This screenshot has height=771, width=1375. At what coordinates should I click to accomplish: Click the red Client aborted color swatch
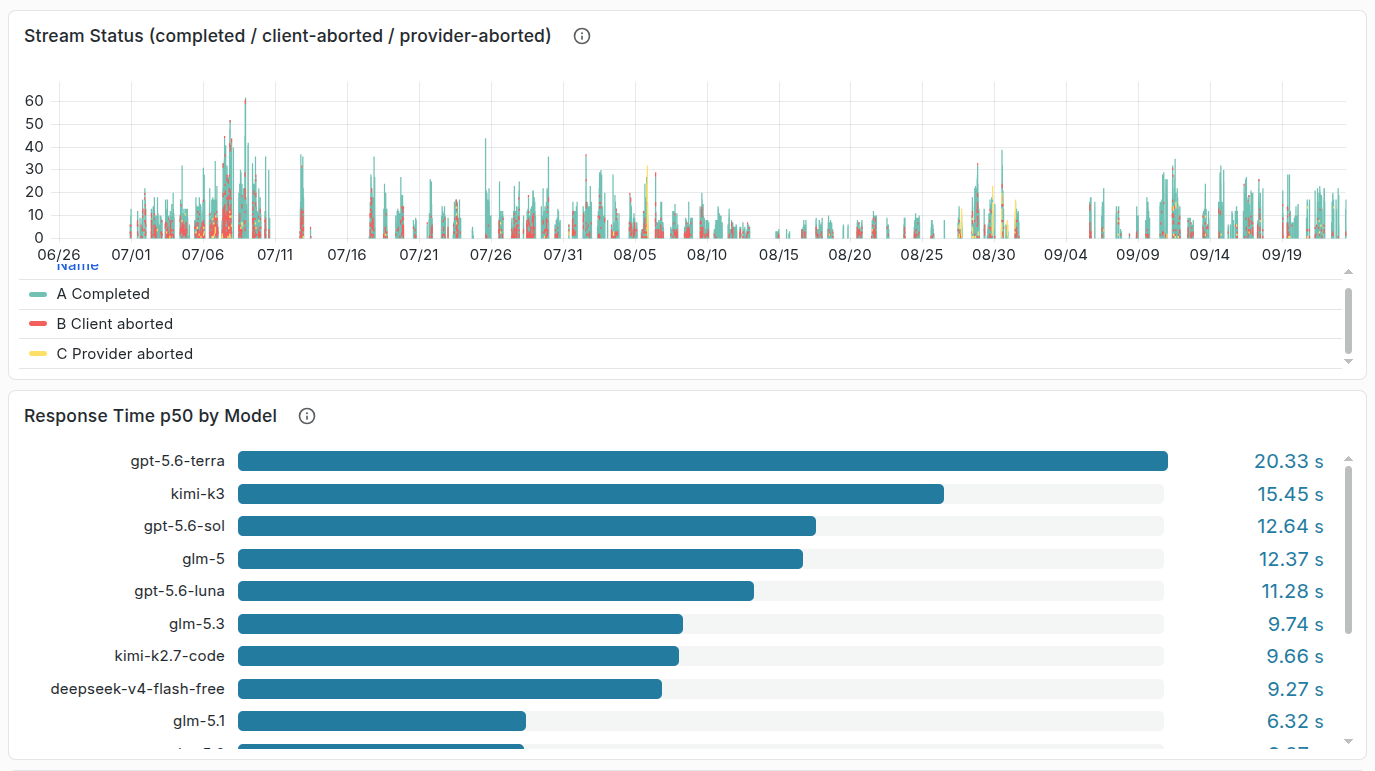pos(38,324)
